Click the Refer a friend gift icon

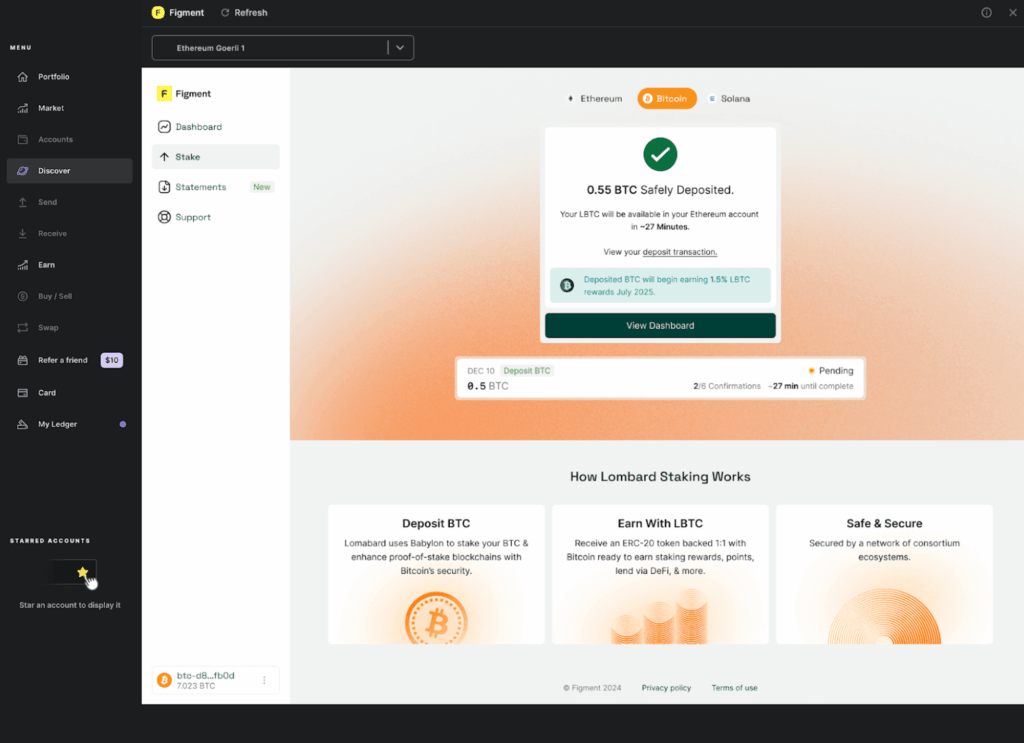click(23, 360)
